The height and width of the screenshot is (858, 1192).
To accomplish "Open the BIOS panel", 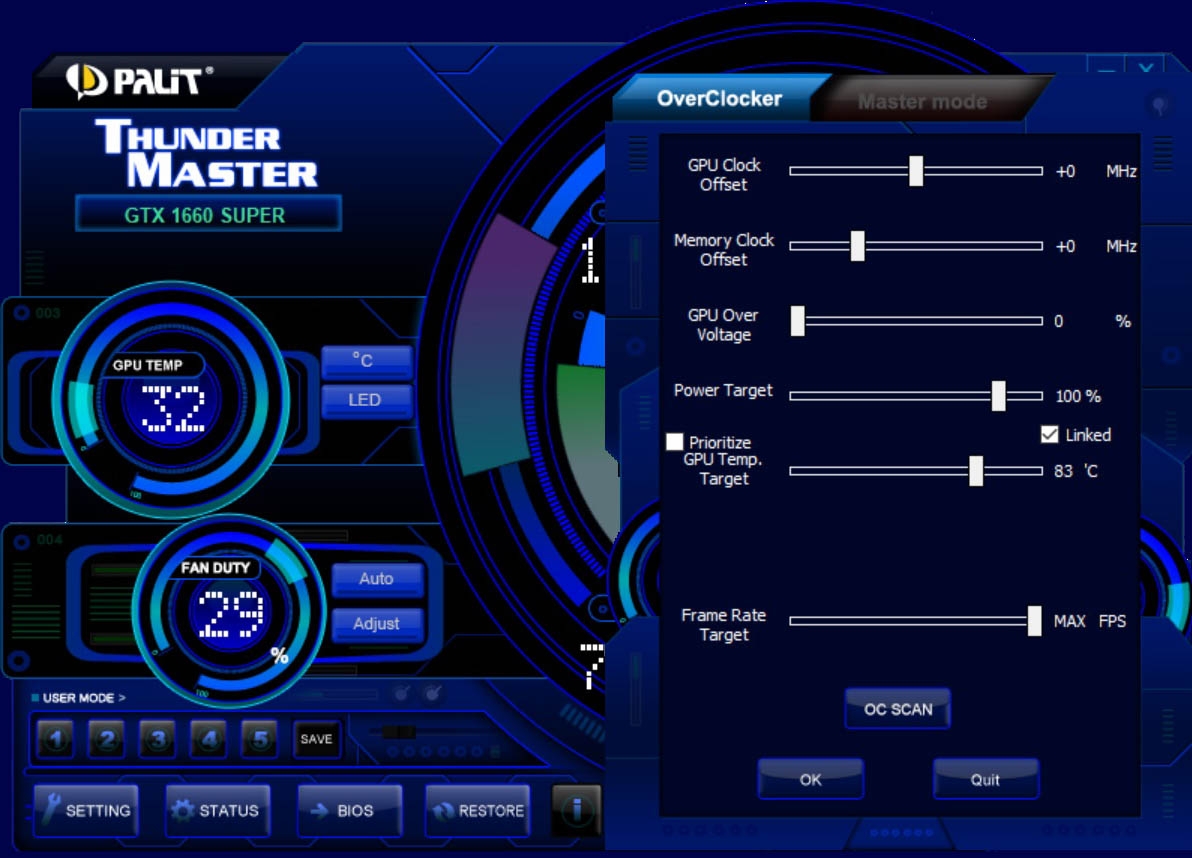I will click(349, 810).
